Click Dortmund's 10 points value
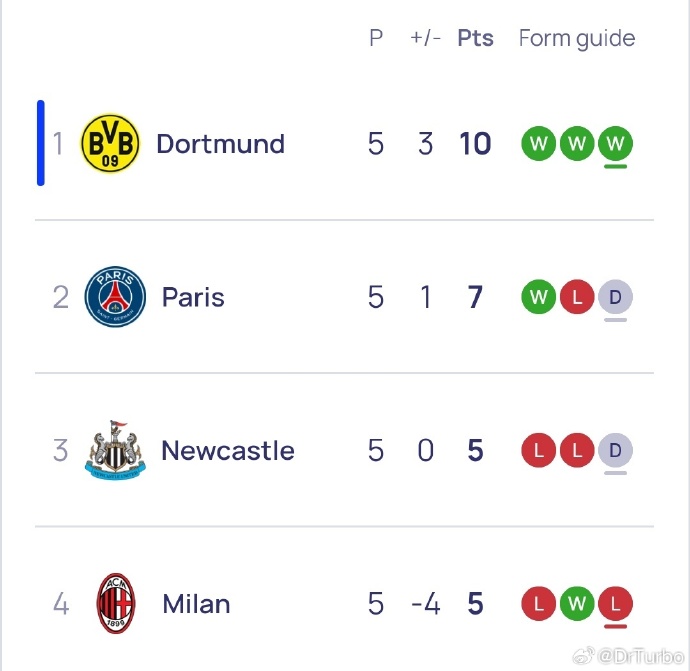The width and height of the screenshot is (690, 671). [475, 144]
